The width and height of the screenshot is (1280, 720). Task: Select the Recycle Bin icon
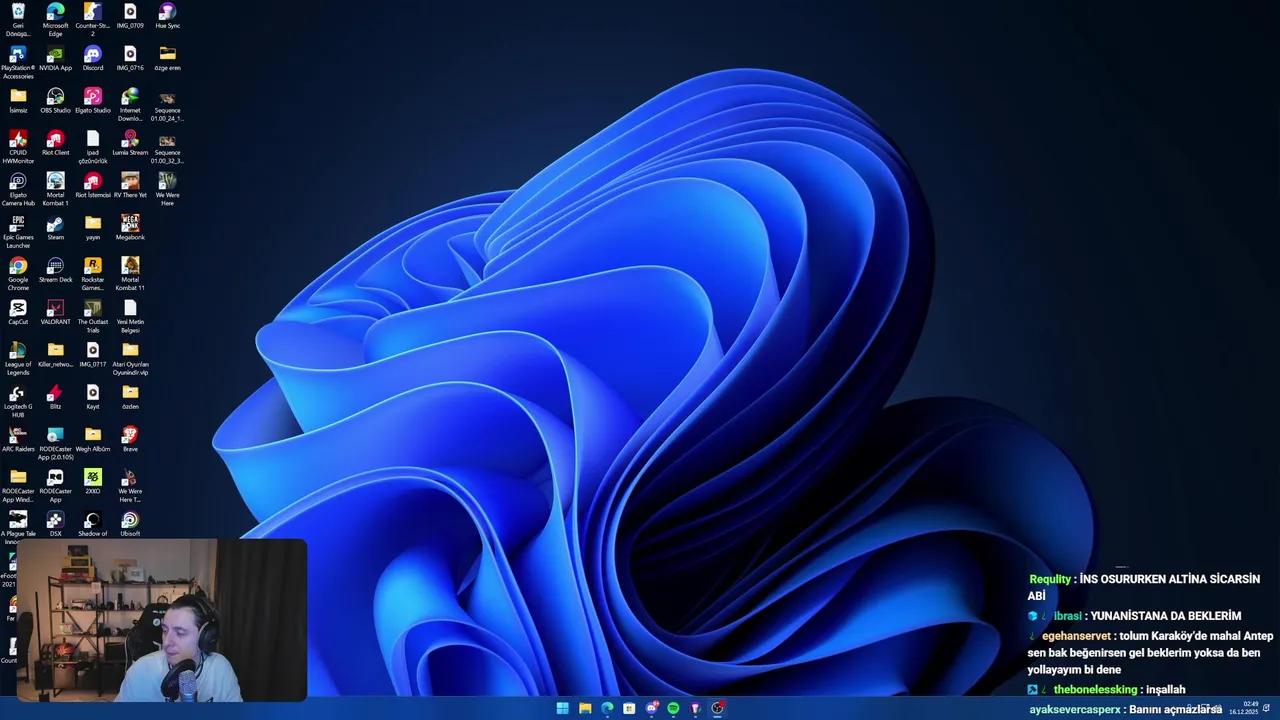pos(18,12)
